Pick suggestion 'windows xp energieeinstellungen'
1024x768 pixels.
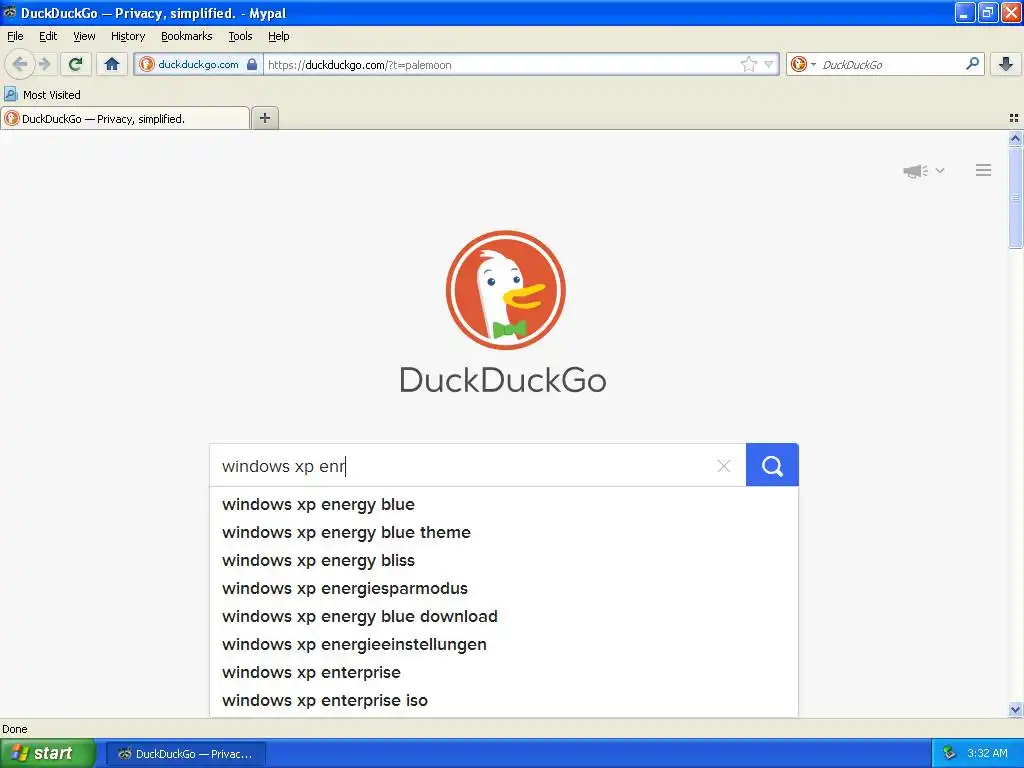[x=504, y=645]
